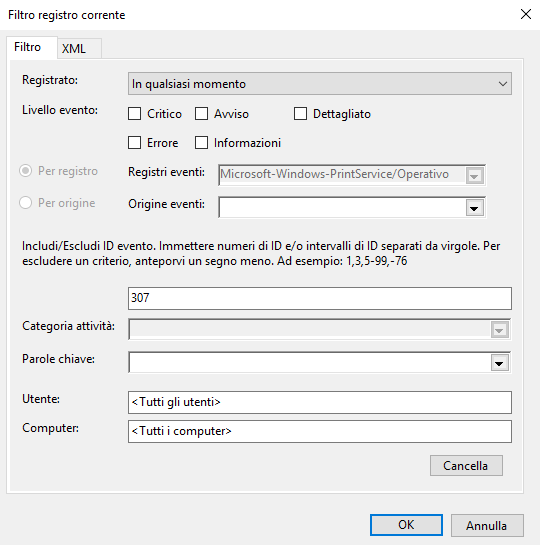This screenshot has height=545, width=540.
Task: Click the Cancella button
Action: tap(466, 465)
